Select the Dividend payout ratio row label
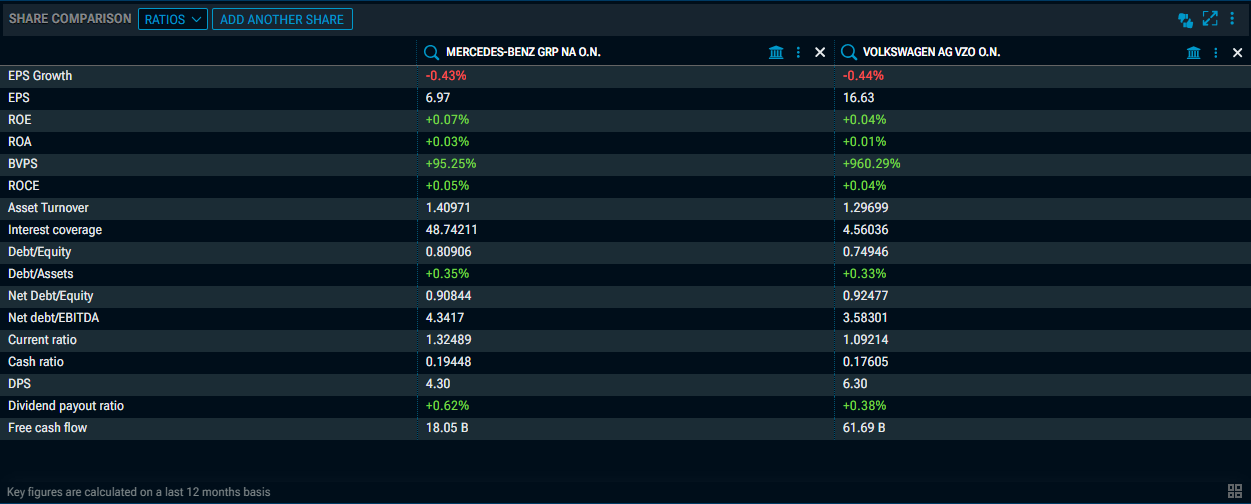Image resolution: width=1251 pixels, height=504 pixels. point(66,406)
